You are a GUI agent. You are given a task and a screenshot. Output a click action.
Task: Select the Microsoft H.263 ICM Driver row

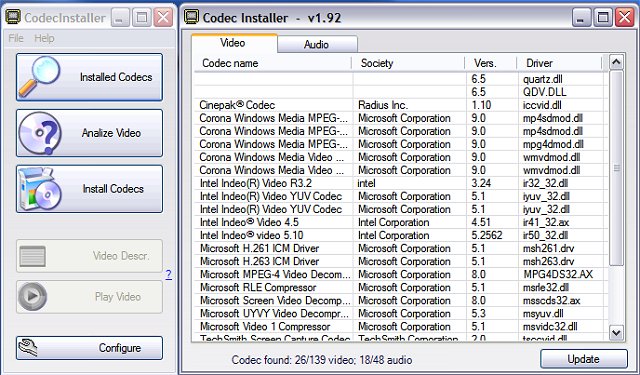coord(400,262)
